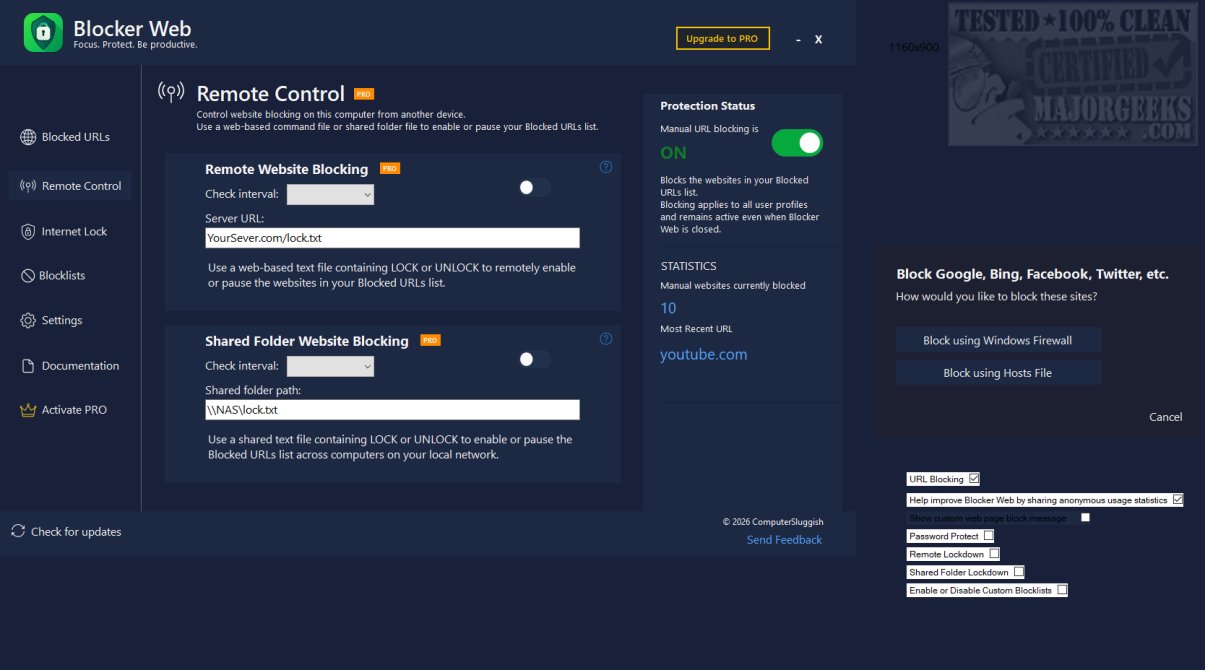This screenshot has height=670, width=1205.
Task: Check the Password Protect checkbox
Action: pyautogui.click(x=988, y=536)
